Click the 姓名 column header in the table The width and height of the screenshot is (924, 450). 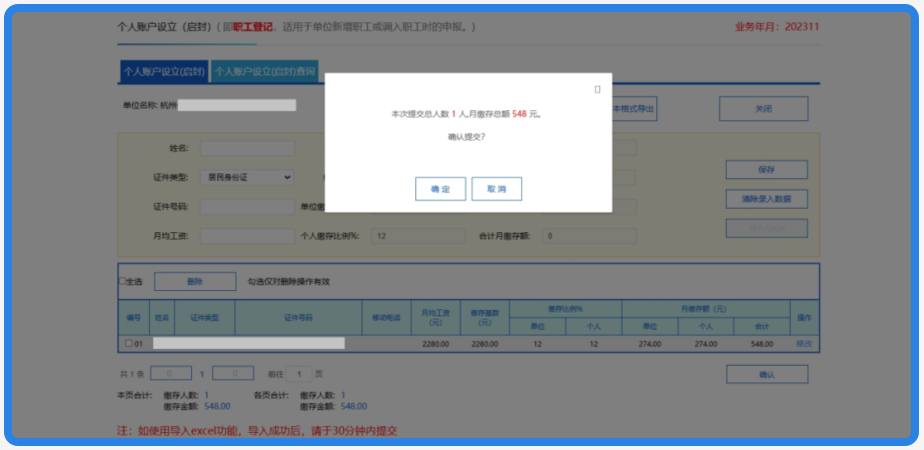click(x=162, y=317)
